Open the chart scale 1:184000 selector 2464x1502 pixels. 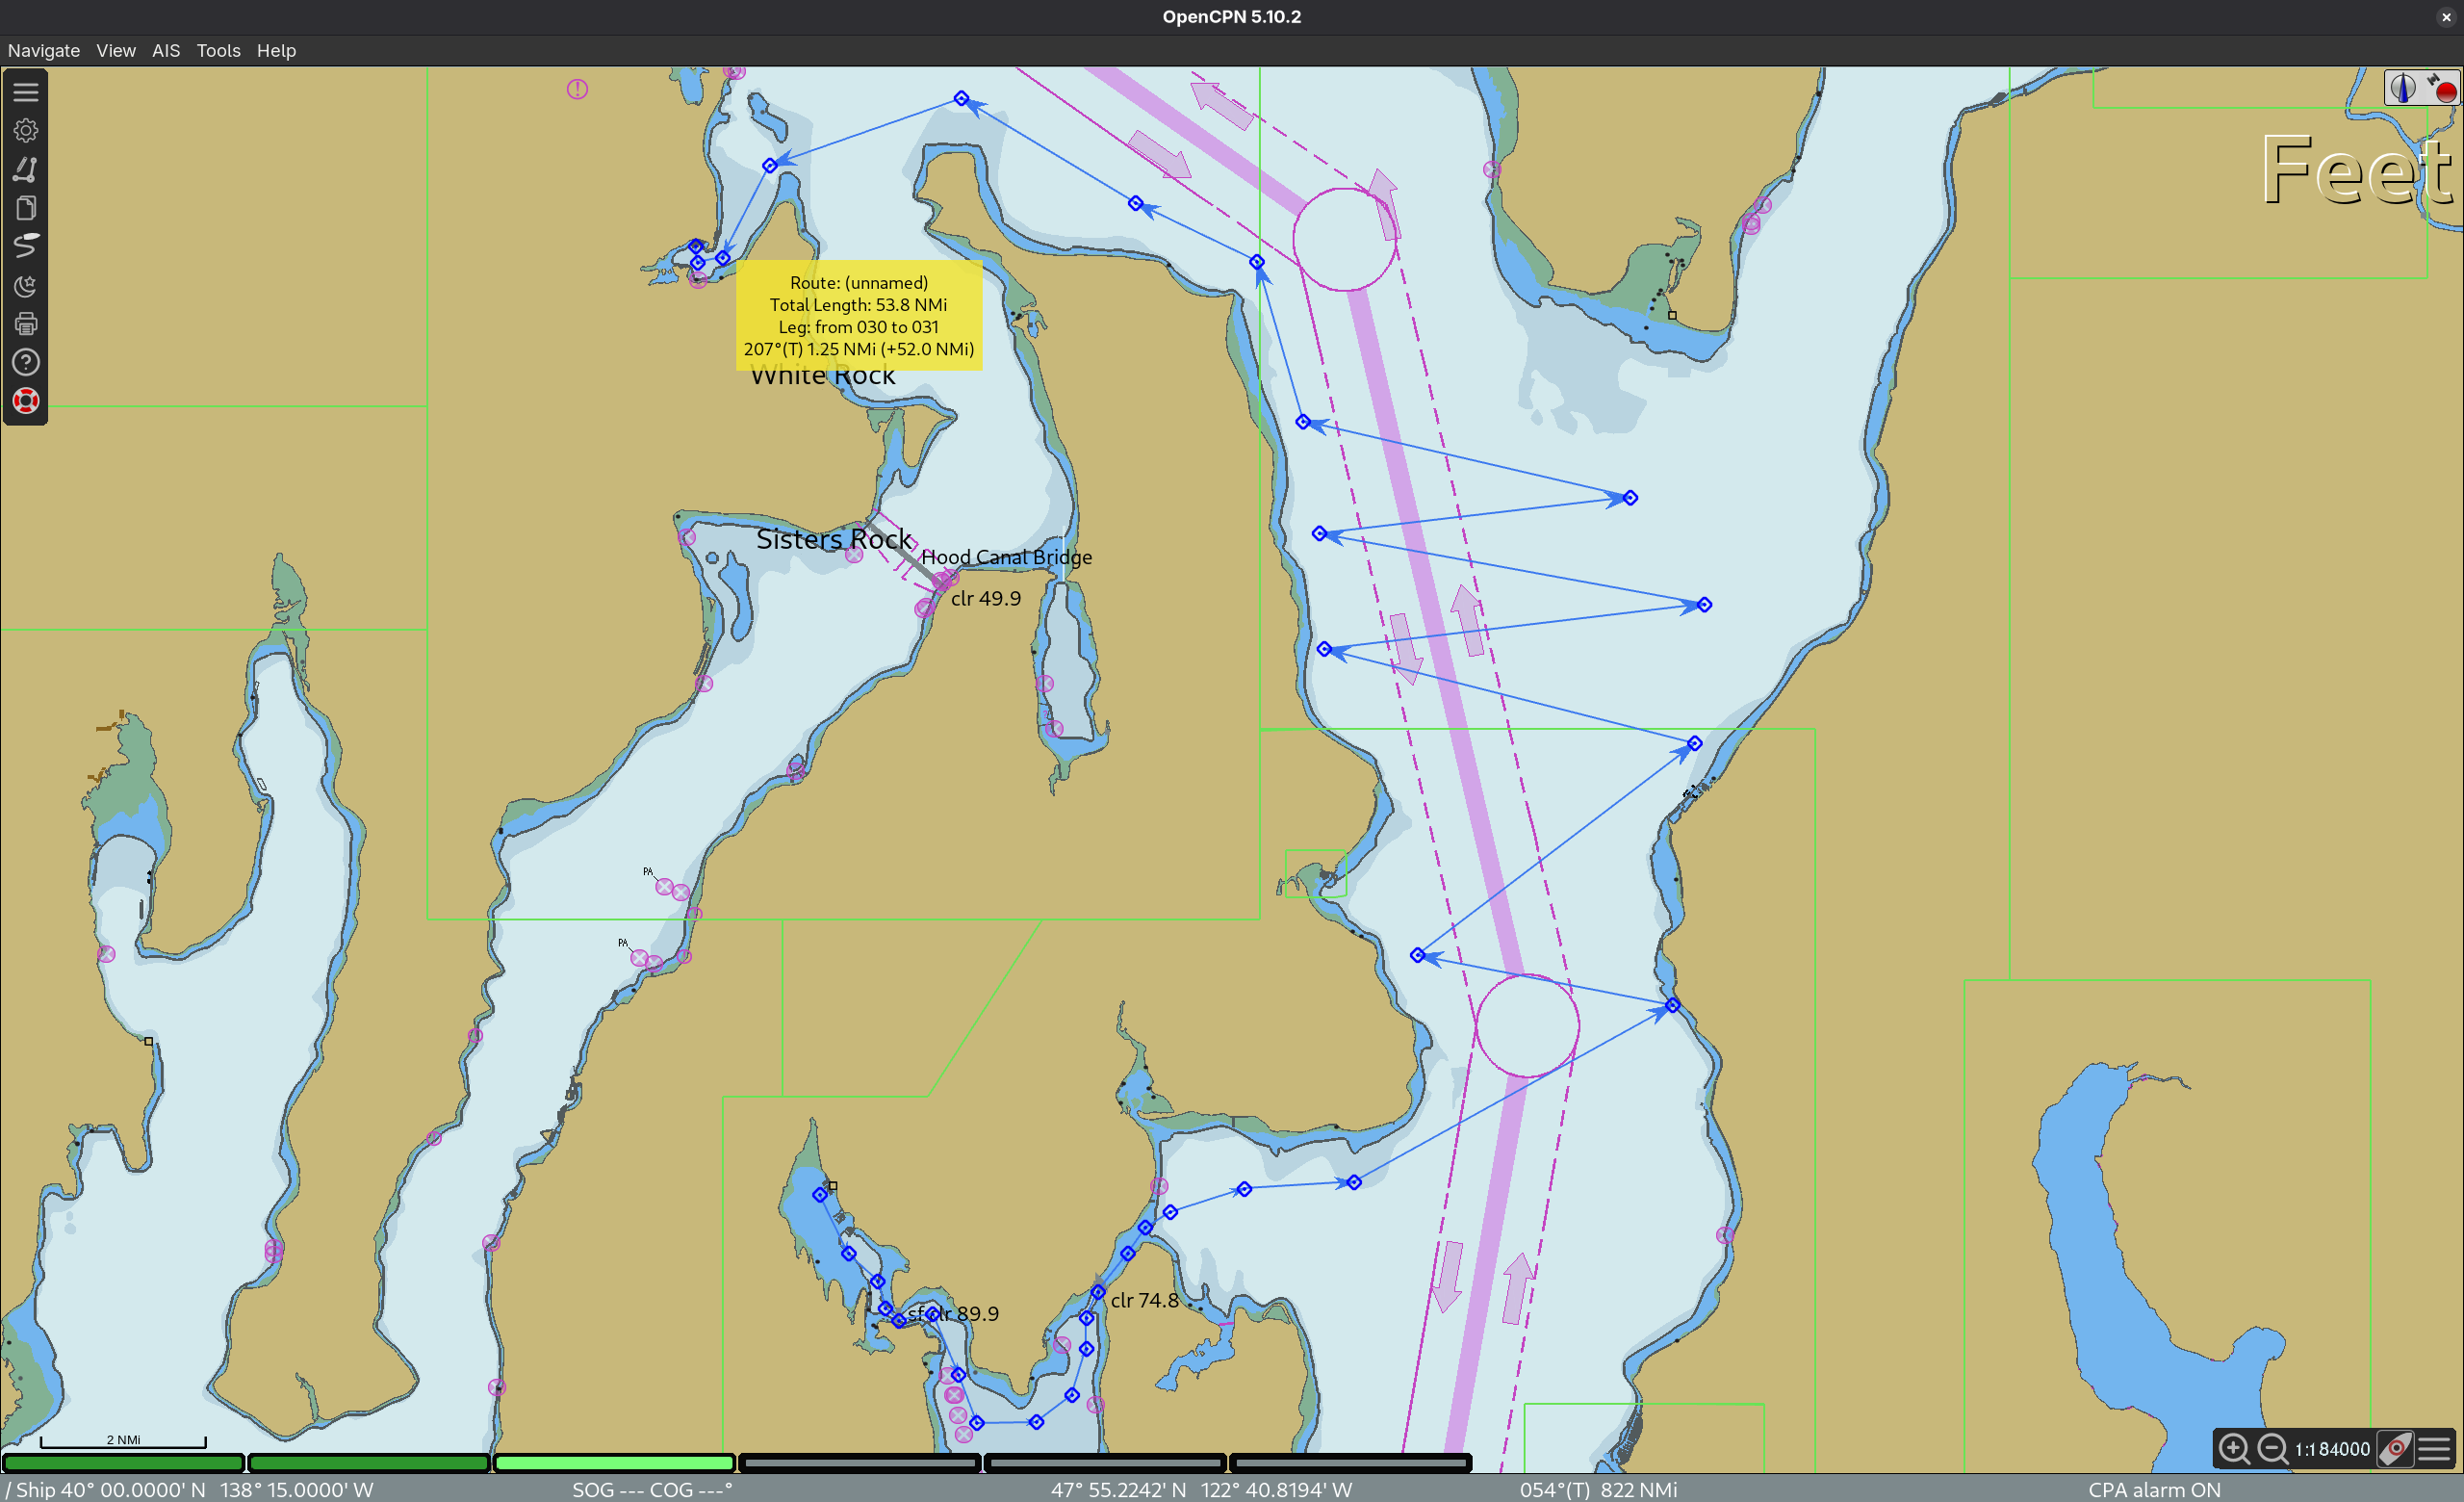pyautogui.click(x=2331, y=1449)
